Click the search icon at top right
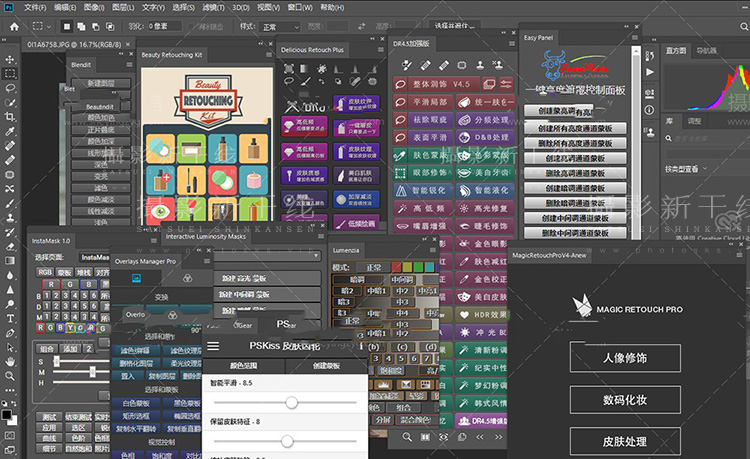This screenshot has height=459, width=750. [x=744, y=27]
